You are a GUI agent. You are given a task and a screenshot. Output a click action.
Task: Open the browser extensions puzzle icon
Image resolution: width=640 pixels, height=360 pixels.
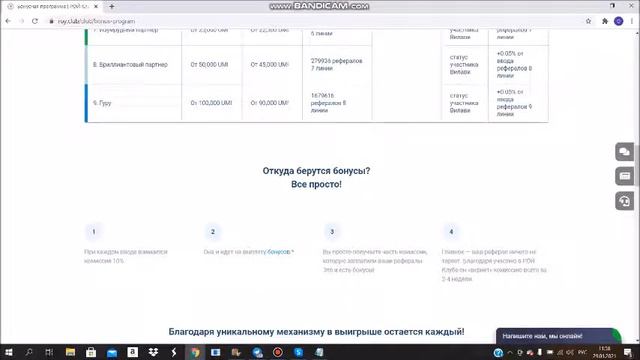(x=605, y=21)
